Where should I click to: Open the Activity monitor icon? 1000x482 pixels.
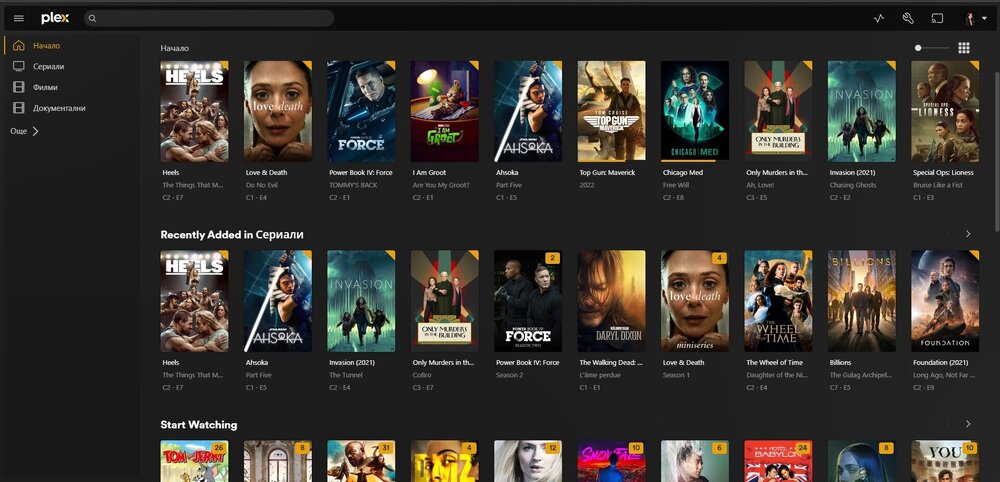[x=879, y=18]
